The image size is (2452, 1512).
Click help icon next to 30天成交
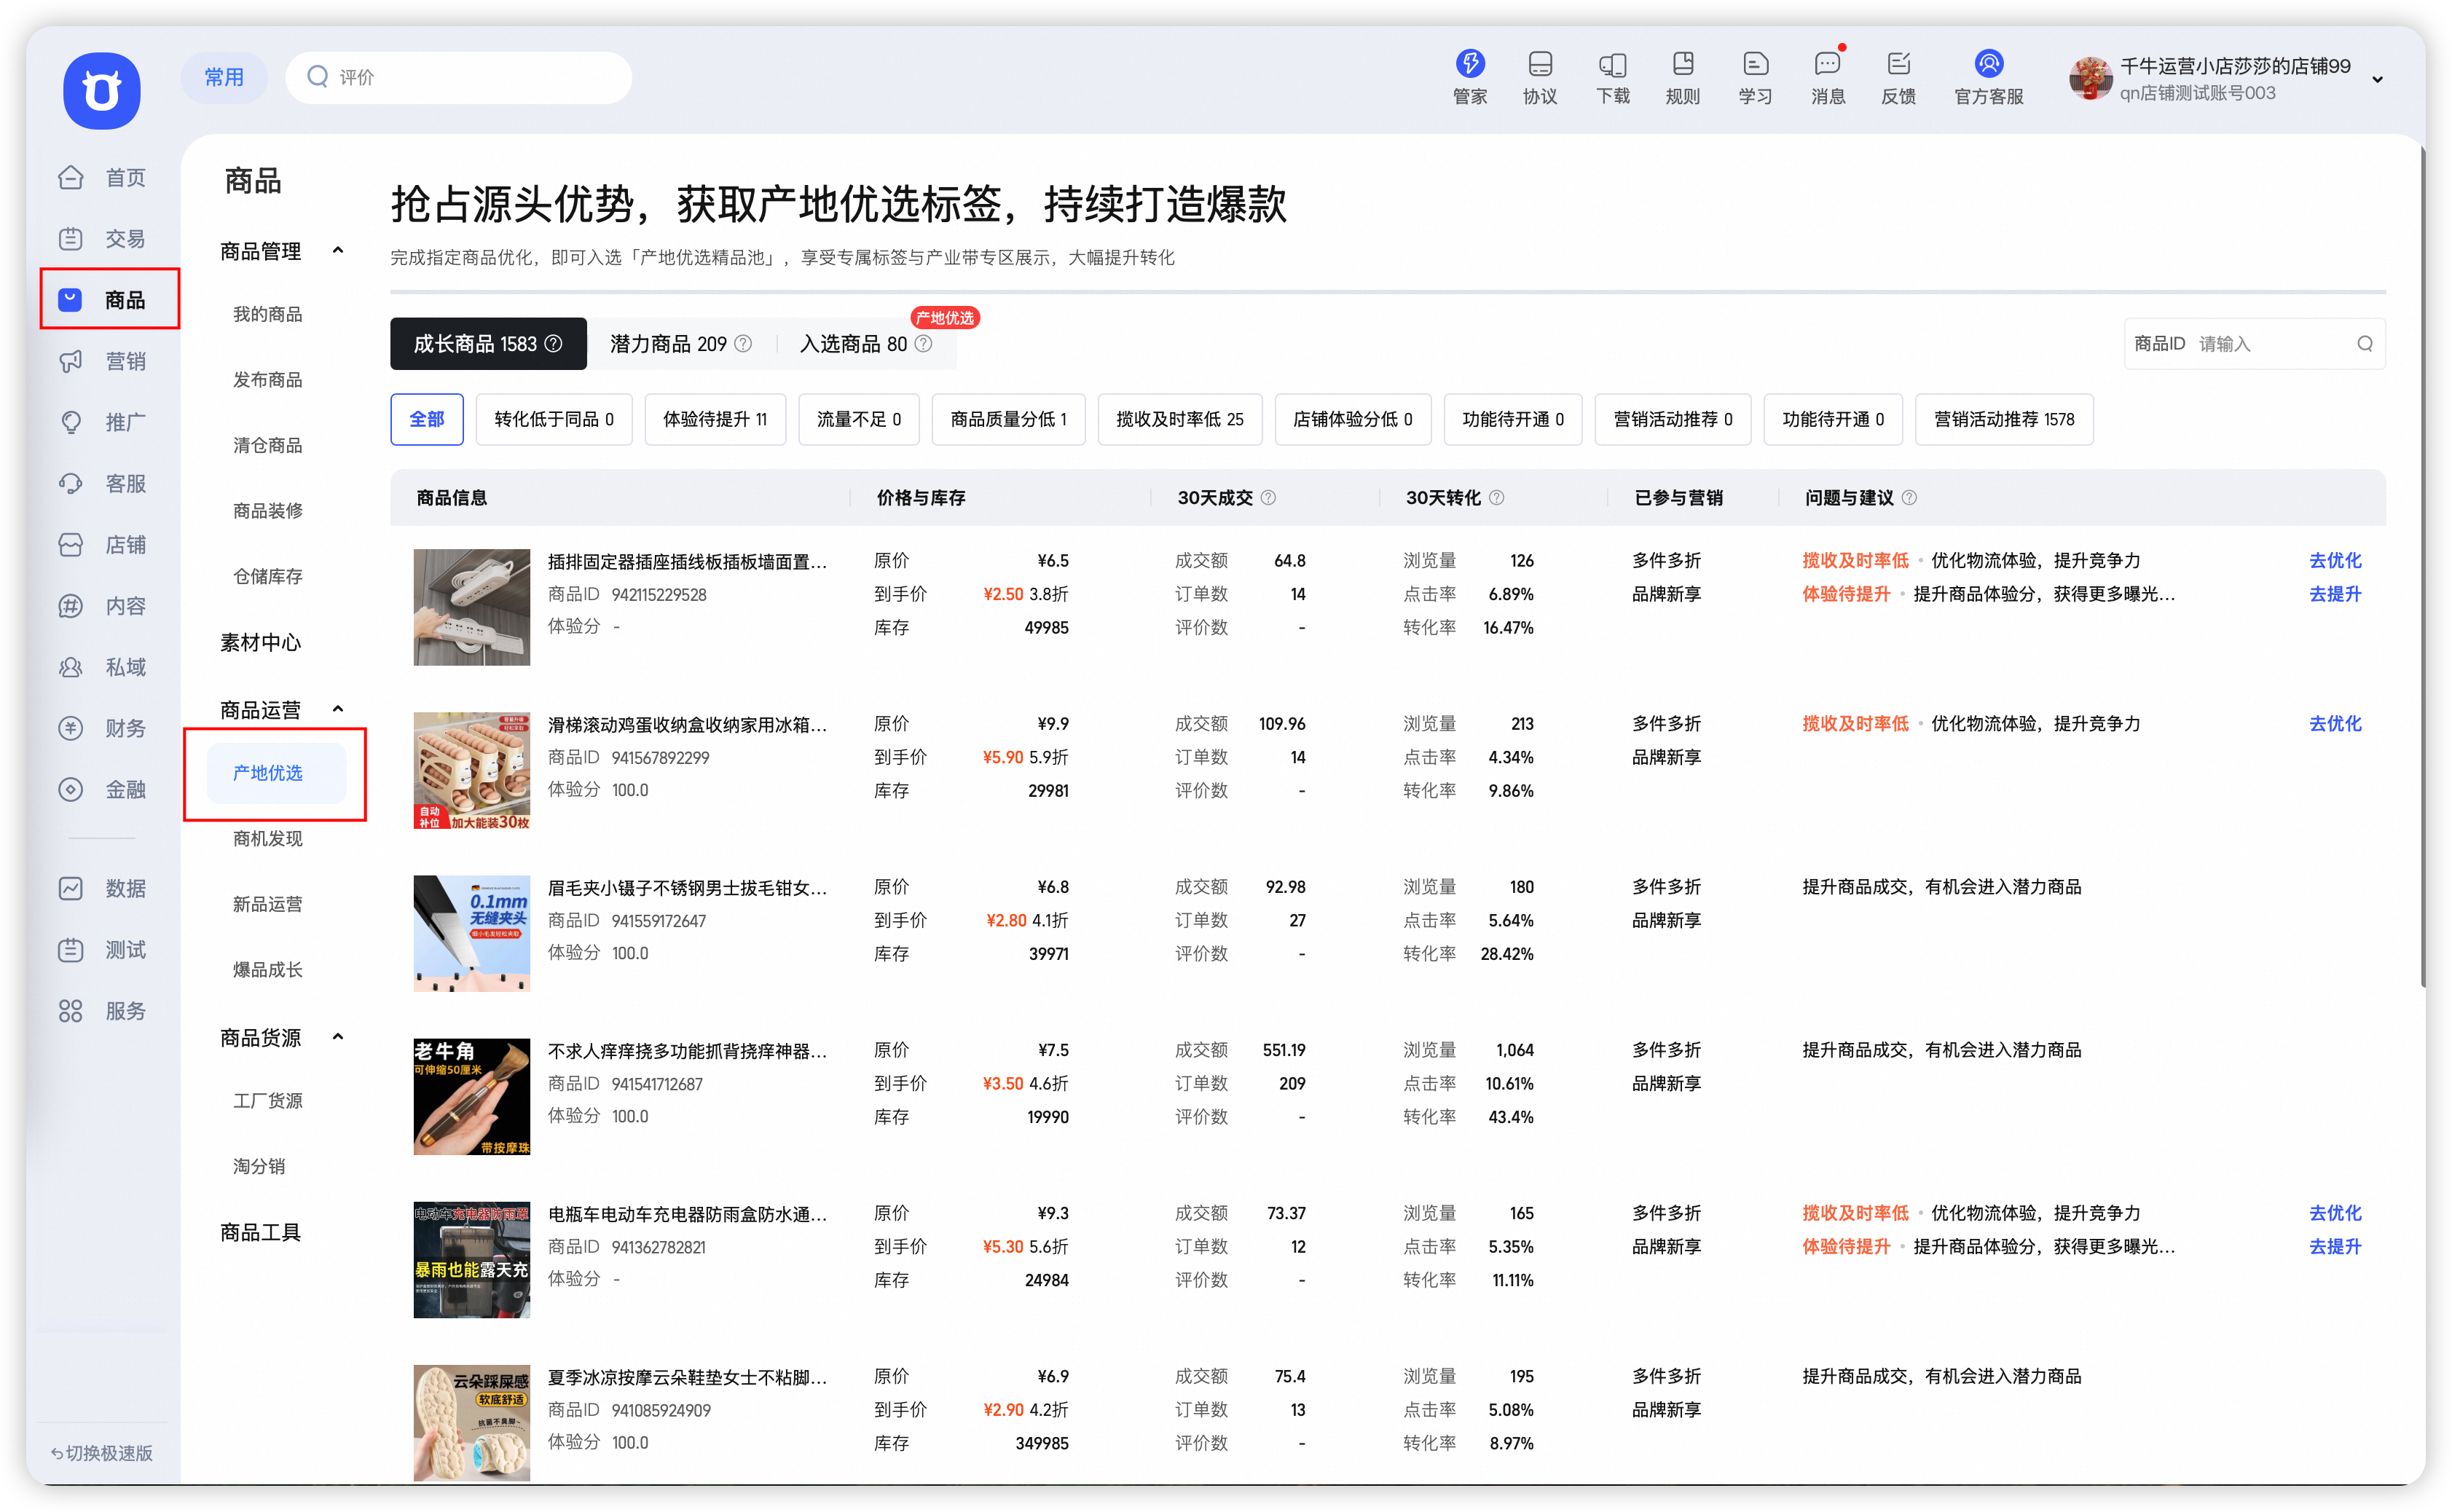point(1268,498)
